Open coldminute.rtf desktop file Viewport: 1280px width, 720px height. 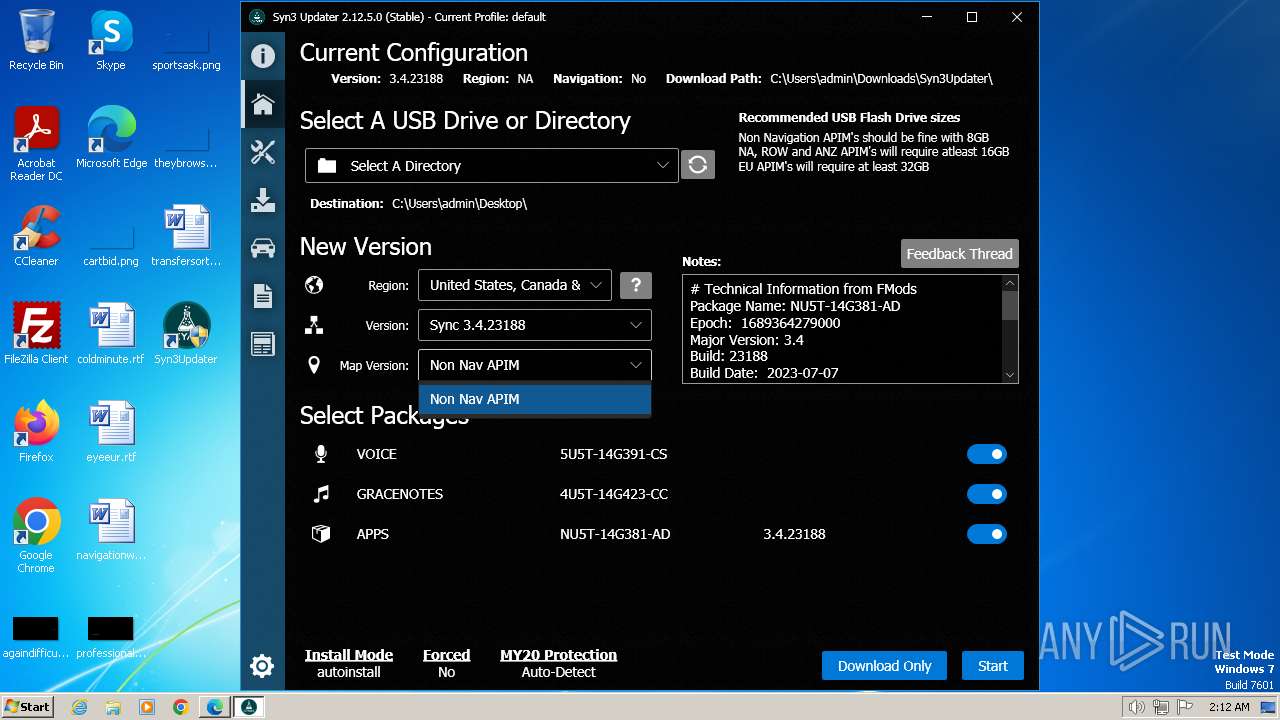tap(111, 334)
